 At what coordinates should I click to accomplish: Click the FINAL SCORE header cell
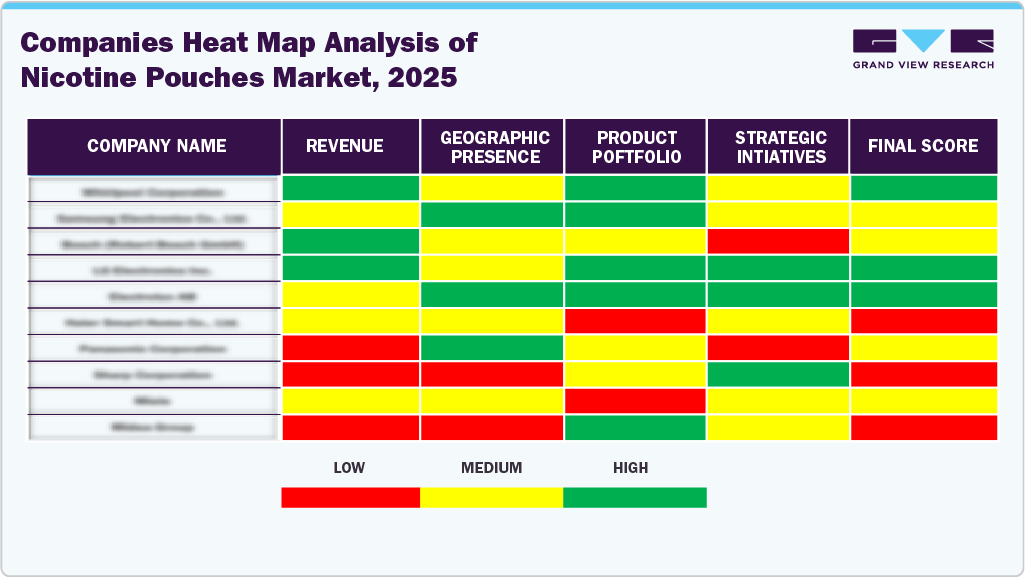pyautogui.click(x=922, y=146)
